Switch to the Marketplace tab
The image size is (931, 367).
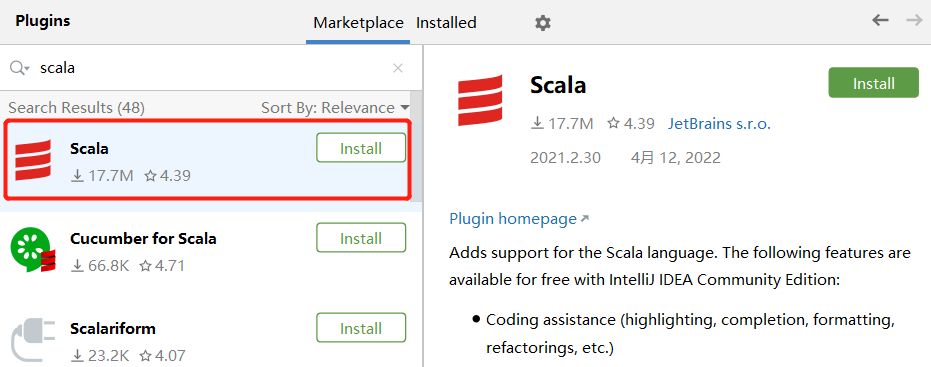358,23
